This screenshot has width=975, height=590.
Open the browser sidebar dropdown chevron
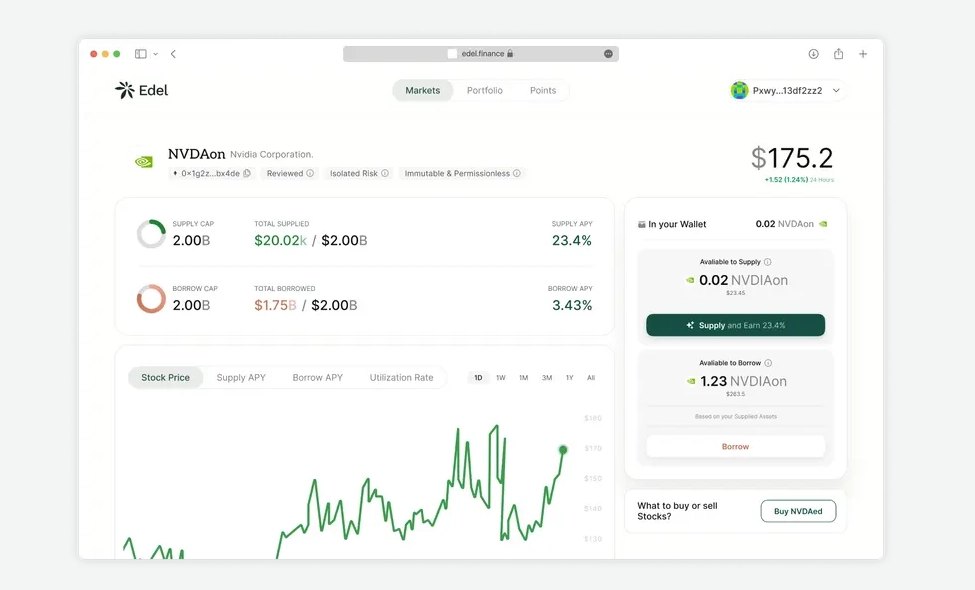coord(152,53)
